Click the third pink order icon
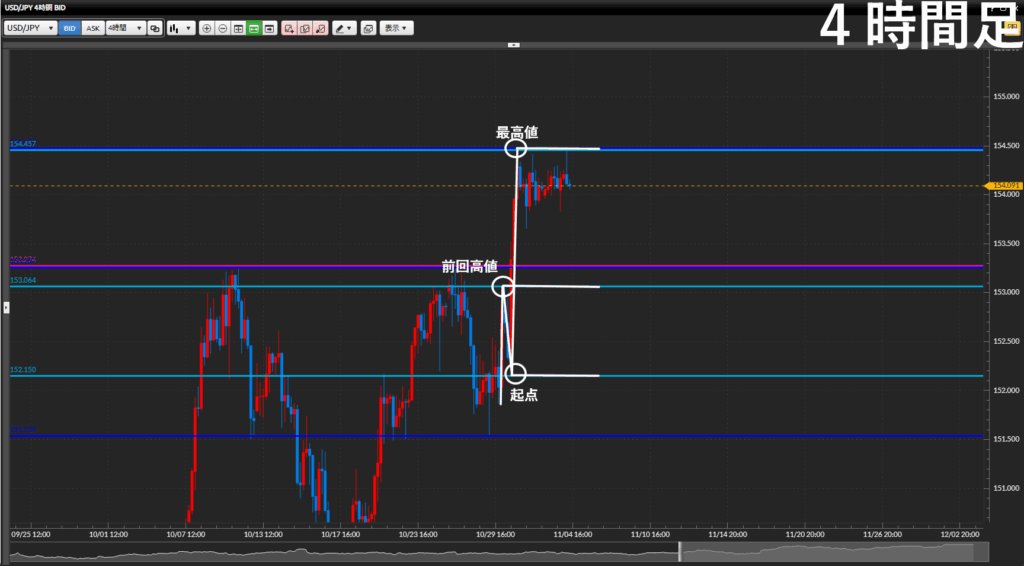Image resolution: width=1024 pixels, height=566 pixels. point(320,29)
